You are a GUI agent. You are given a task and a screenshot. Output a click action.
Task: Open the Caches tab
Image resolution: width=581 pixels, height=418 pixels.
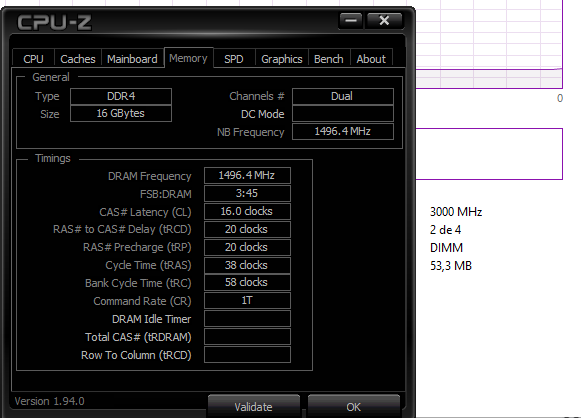pos(78,59)
